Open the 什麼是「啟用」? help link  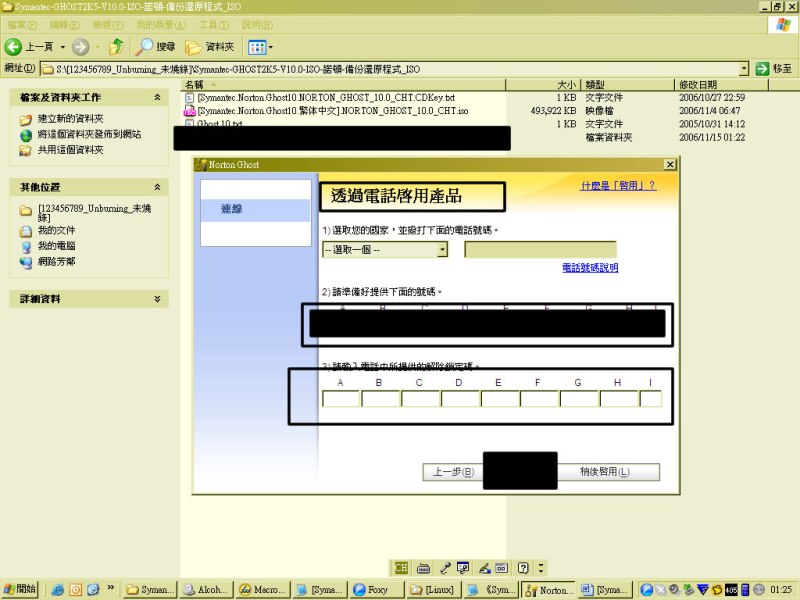[x=618, y=186]
